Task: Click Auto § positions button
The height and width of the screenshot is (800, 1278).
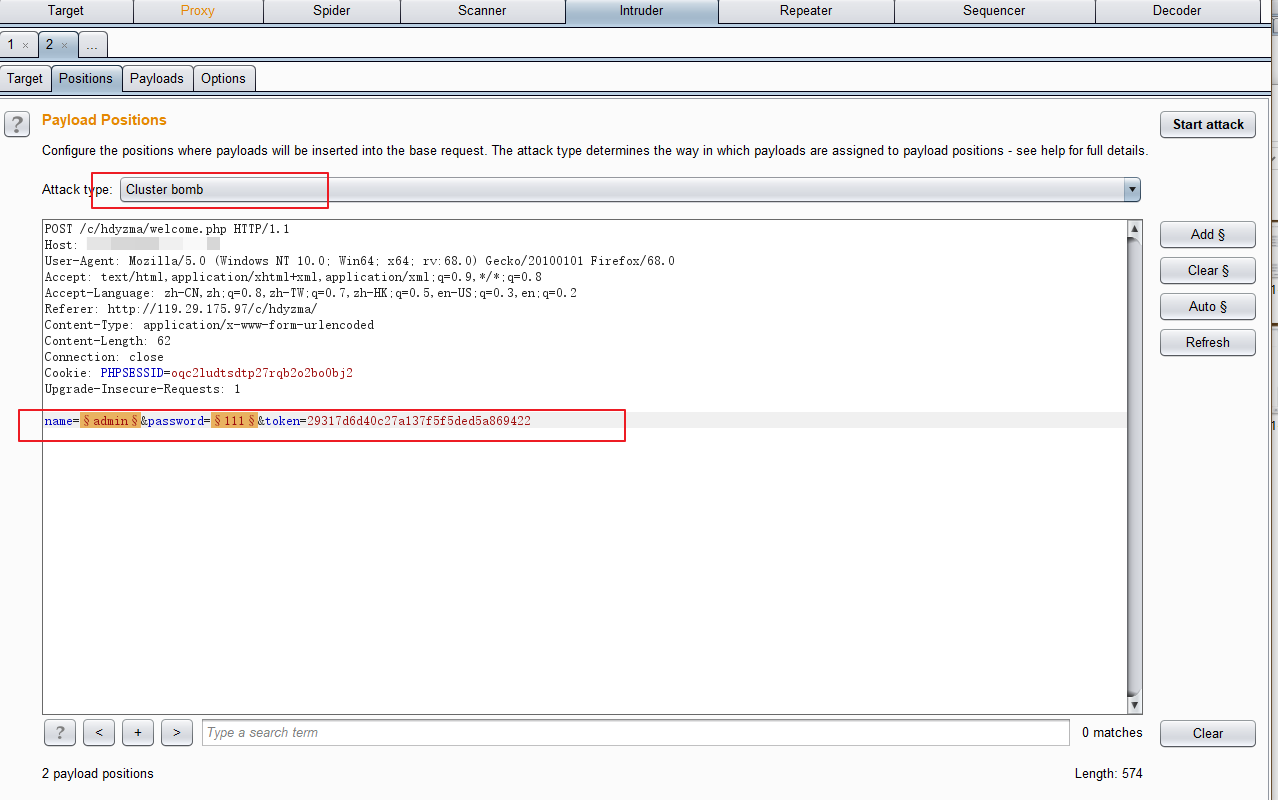Action: 1207,306
